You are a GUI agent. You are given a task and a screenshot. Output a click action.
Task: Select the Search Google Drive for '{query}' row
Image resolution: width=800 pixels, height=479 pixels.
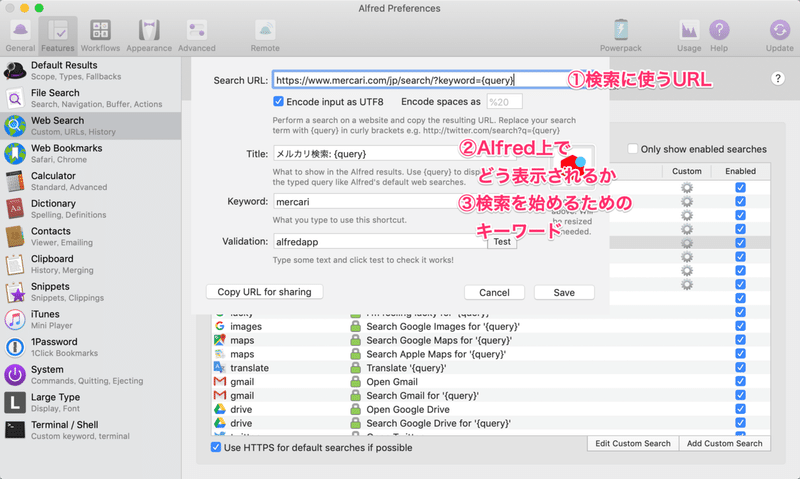[491, 423]
